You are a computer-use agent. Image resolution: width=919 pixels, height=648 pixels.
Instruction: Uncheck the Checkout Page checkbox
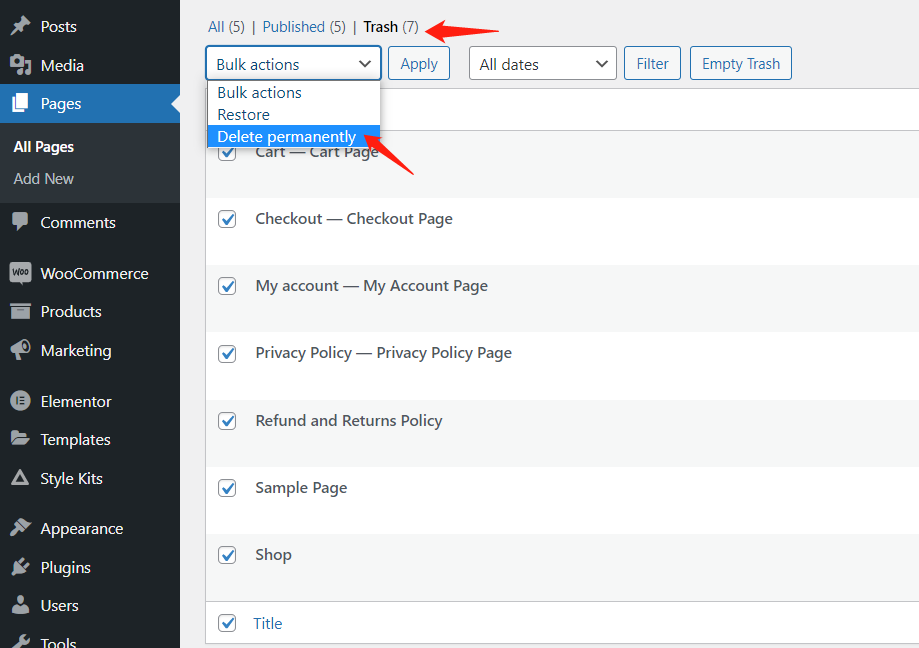click(x=227, y=219)
